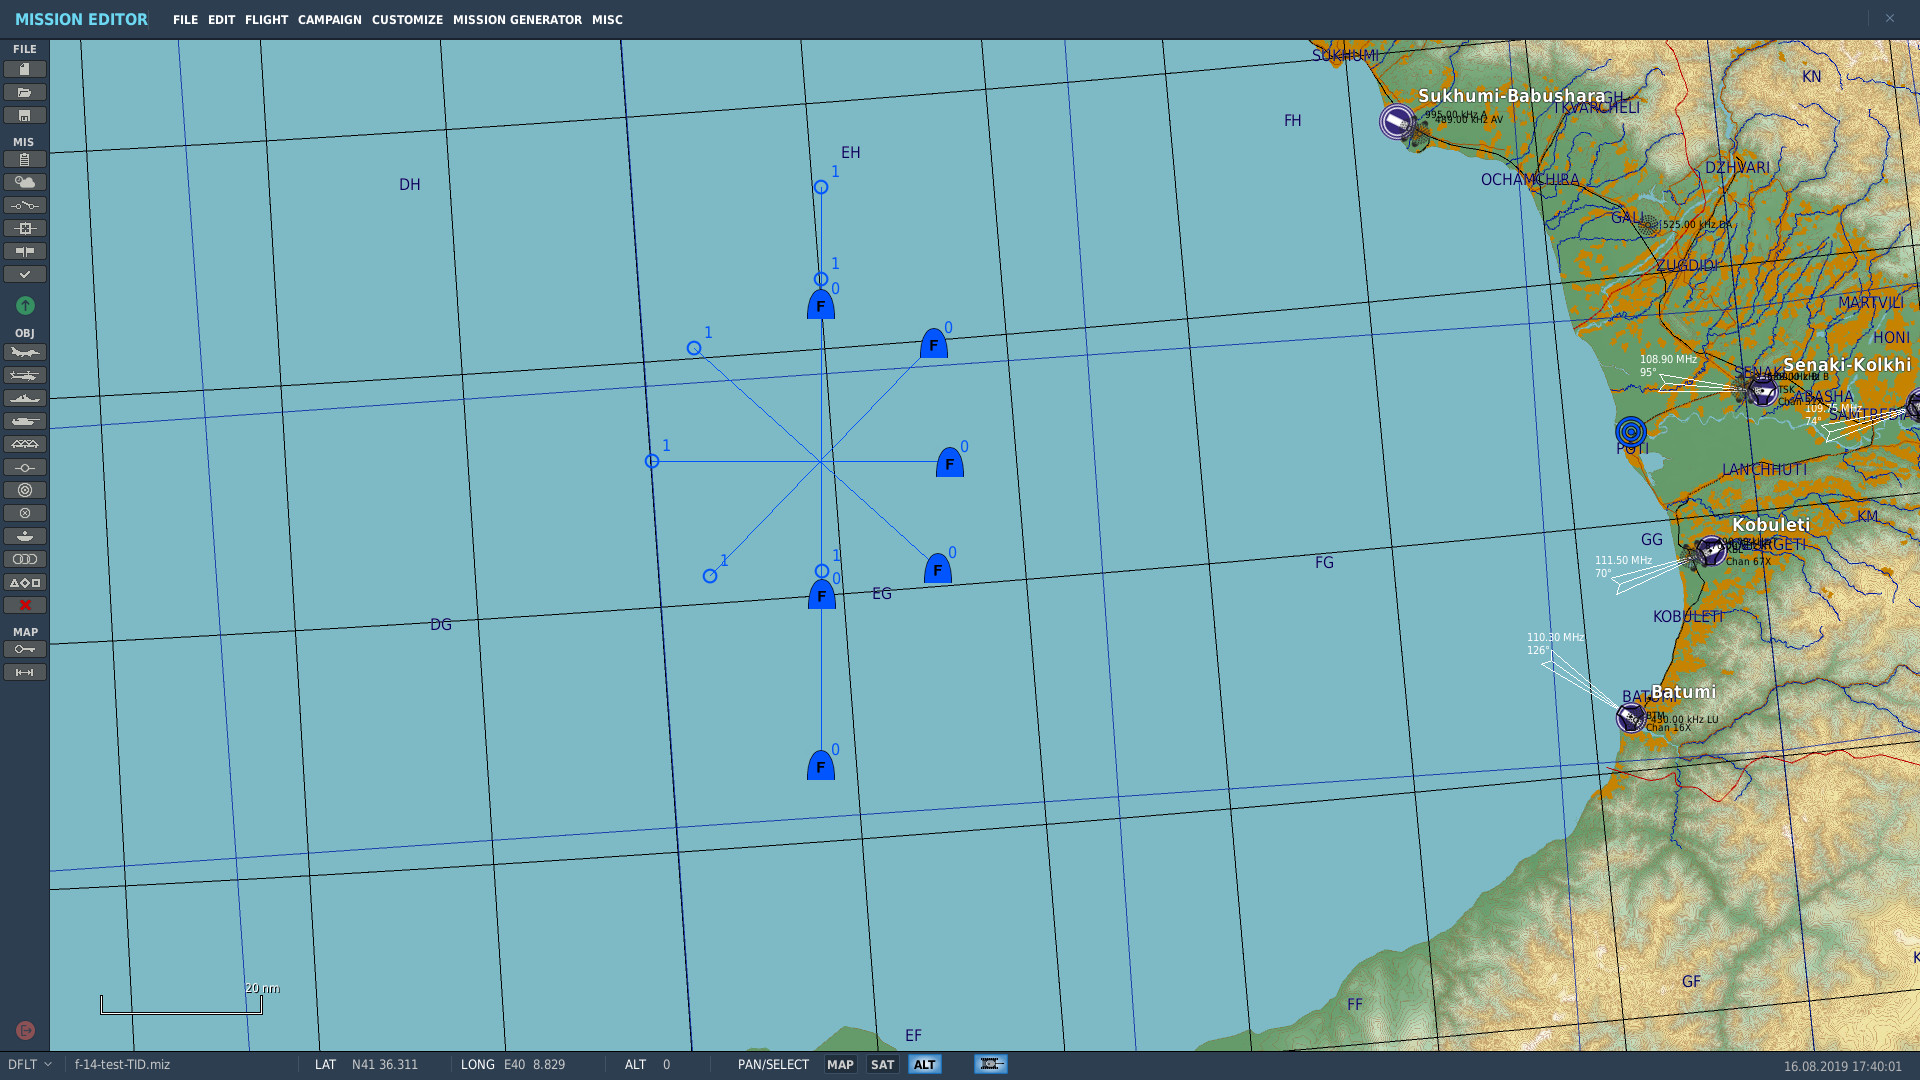Select the distance ruler measure tool
Screen dimensions: 1920x1080
[25, 672]
